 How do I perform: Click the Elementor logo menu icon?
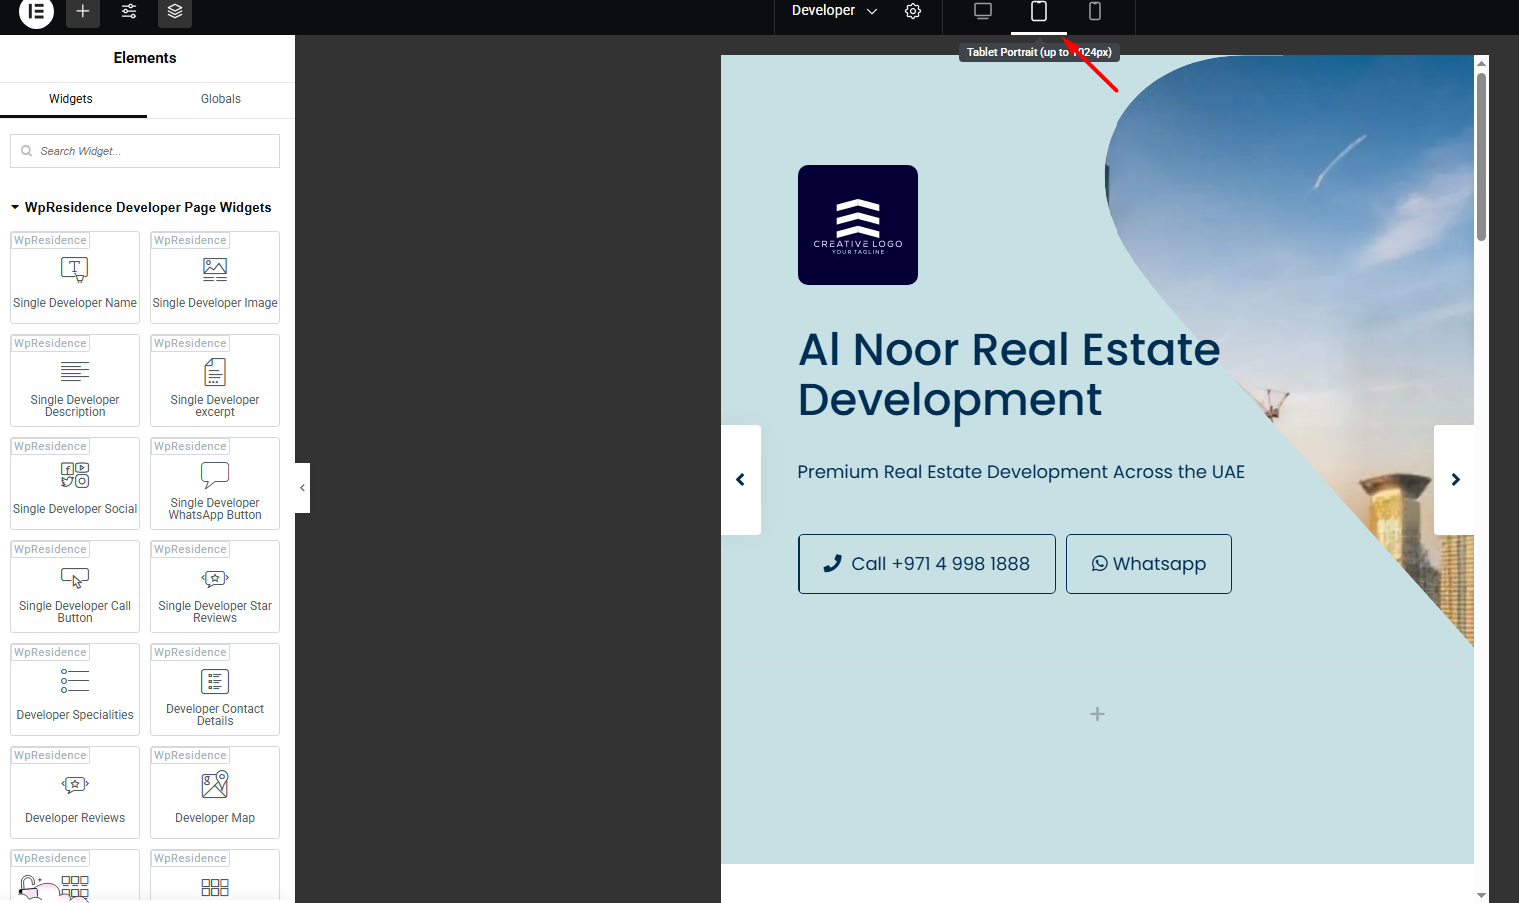click(36, 12)
